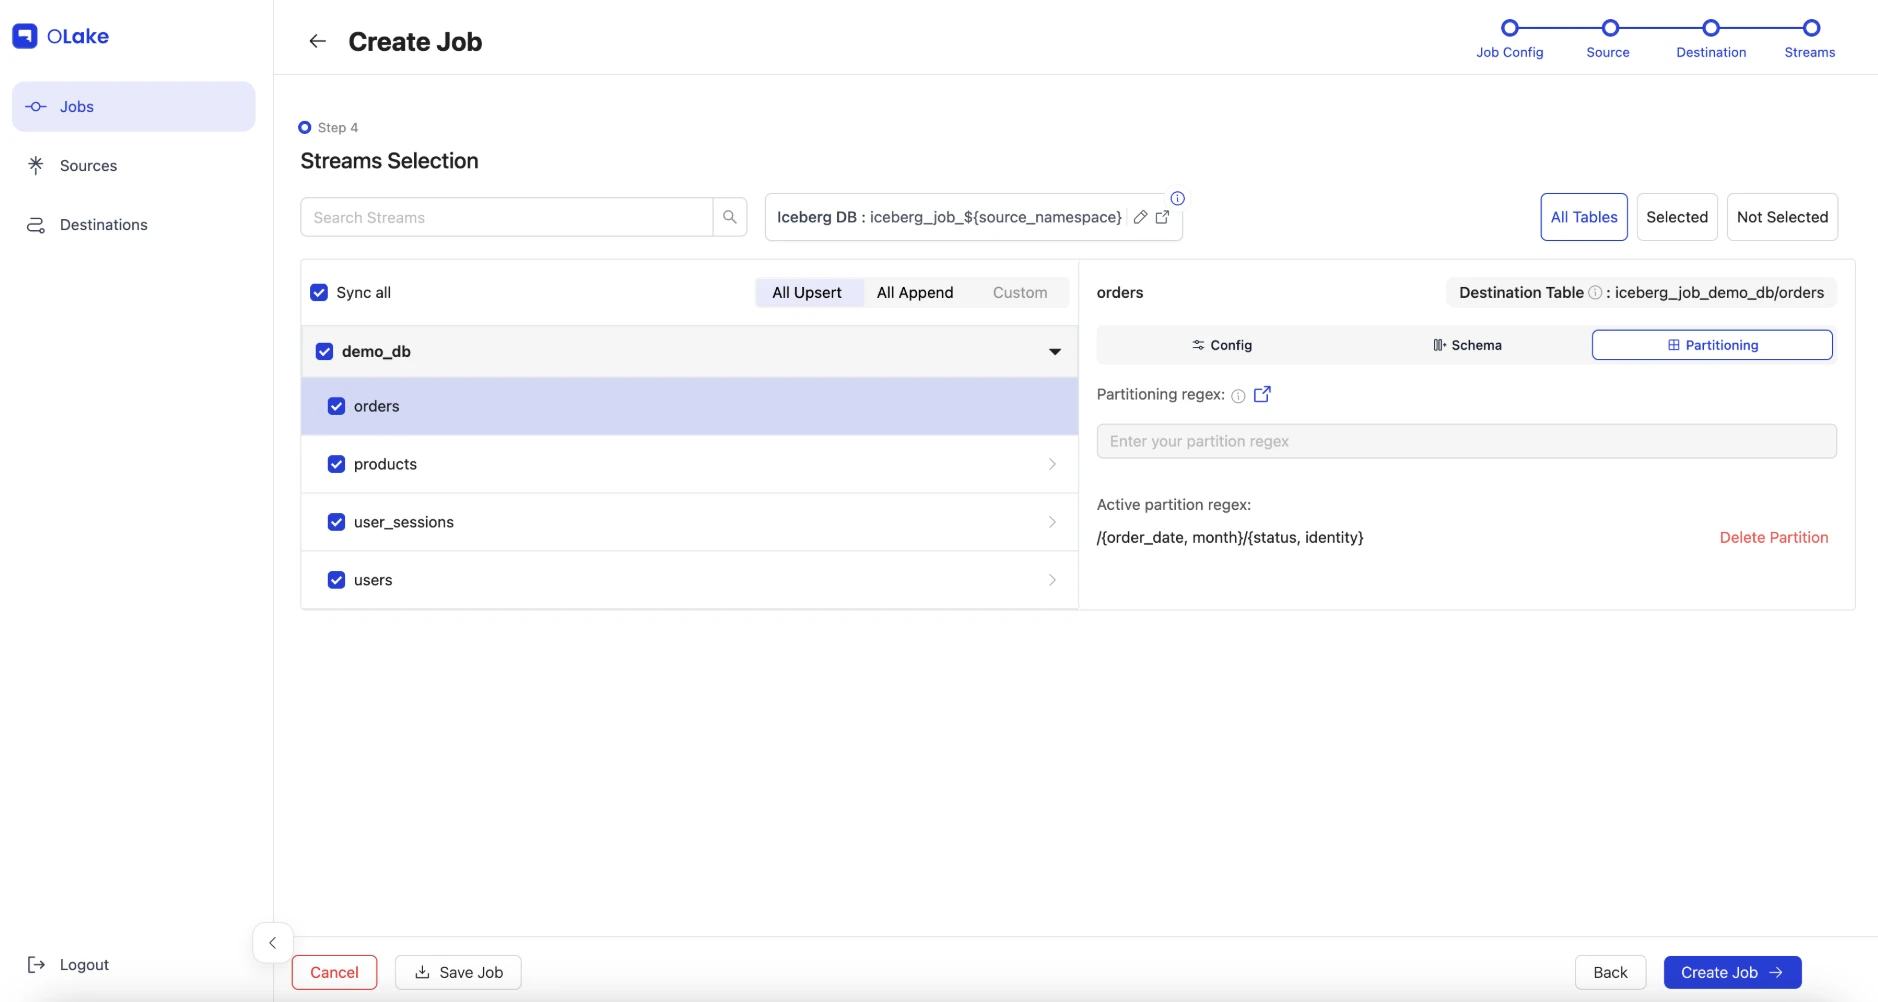
Task: Edit the Iceberg DB name with pencil icon
Action: click(x=1140, y=217)
